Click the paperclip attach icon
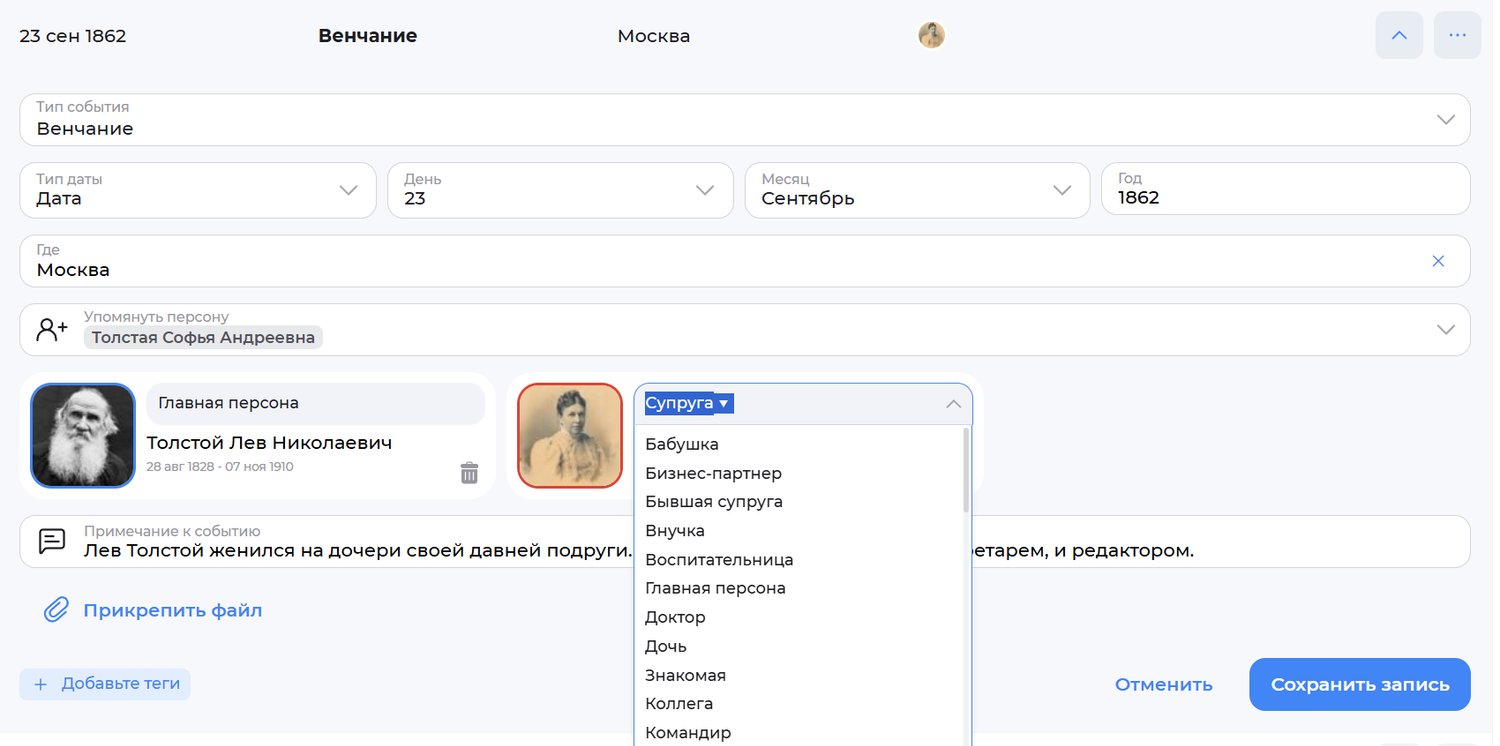The image size is (1500, 746). [56, 610]
